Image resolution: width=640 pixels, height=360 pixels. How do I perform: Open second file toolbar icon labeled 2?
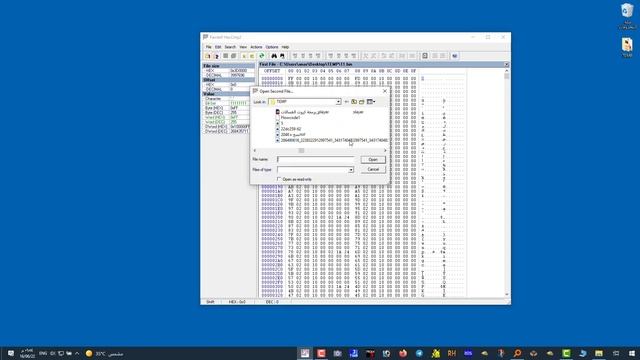[216, 56]
